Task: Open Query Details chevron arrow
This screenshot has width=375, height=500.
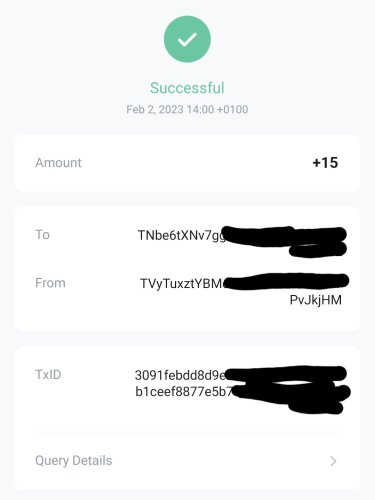Action: tap(333, 461)
